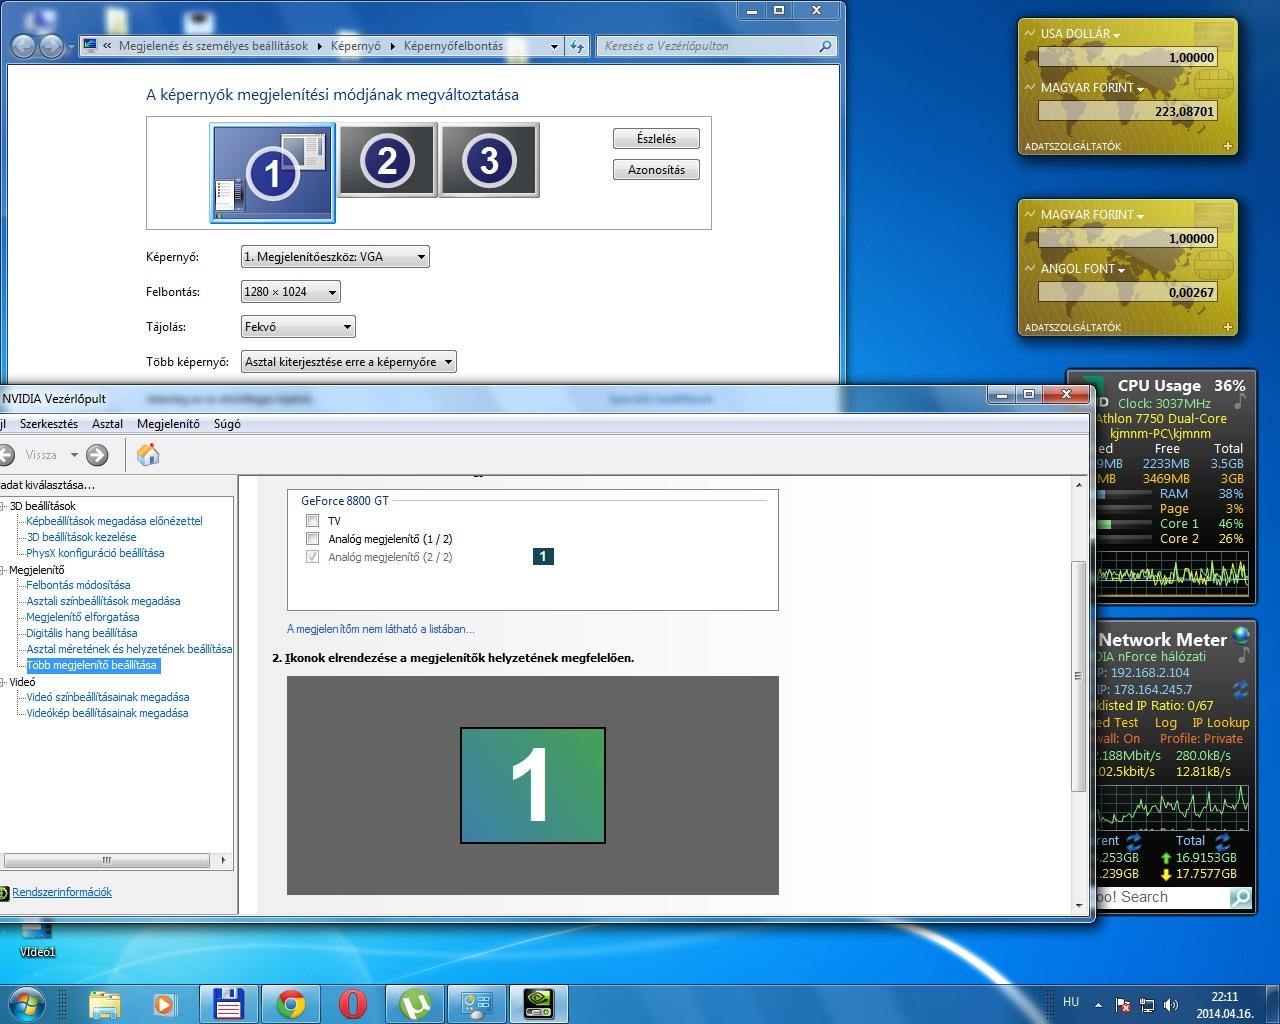Click the USA Dollár 1,00000 value field

click(1128, 58)
